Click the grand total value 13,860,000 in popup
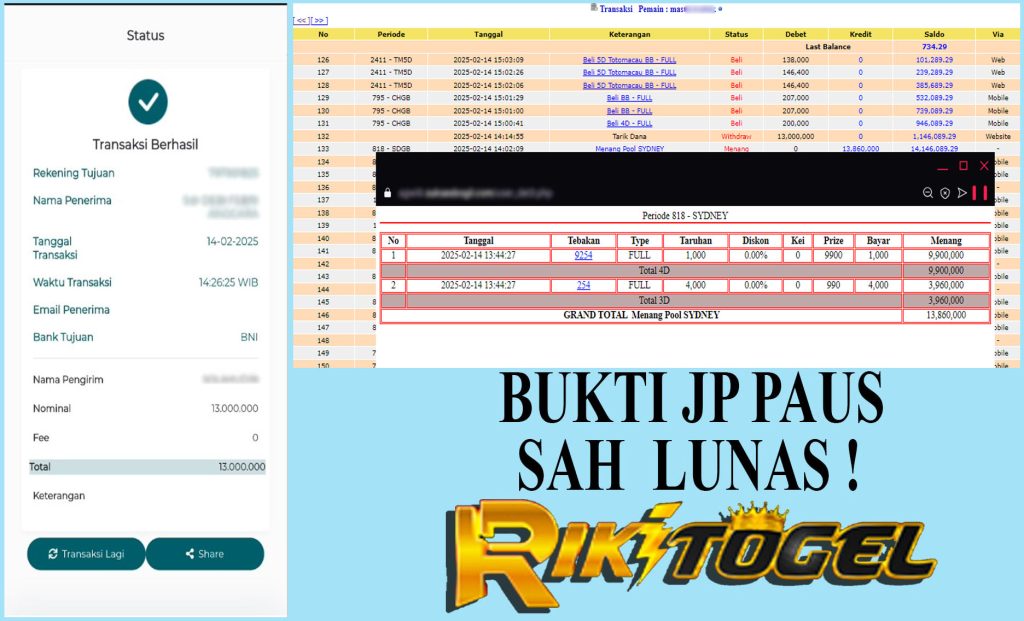This screenshot has height=621, width=1024. pos(946,315)
